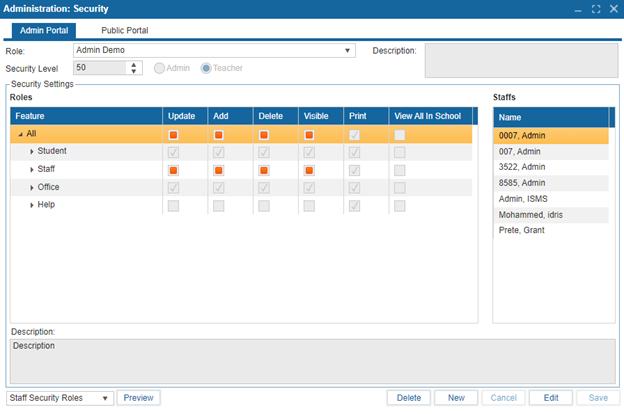Click the Cancel button
Image resolution: width=624 pixels, height=414 pixels.
click(x=503, y=398)
